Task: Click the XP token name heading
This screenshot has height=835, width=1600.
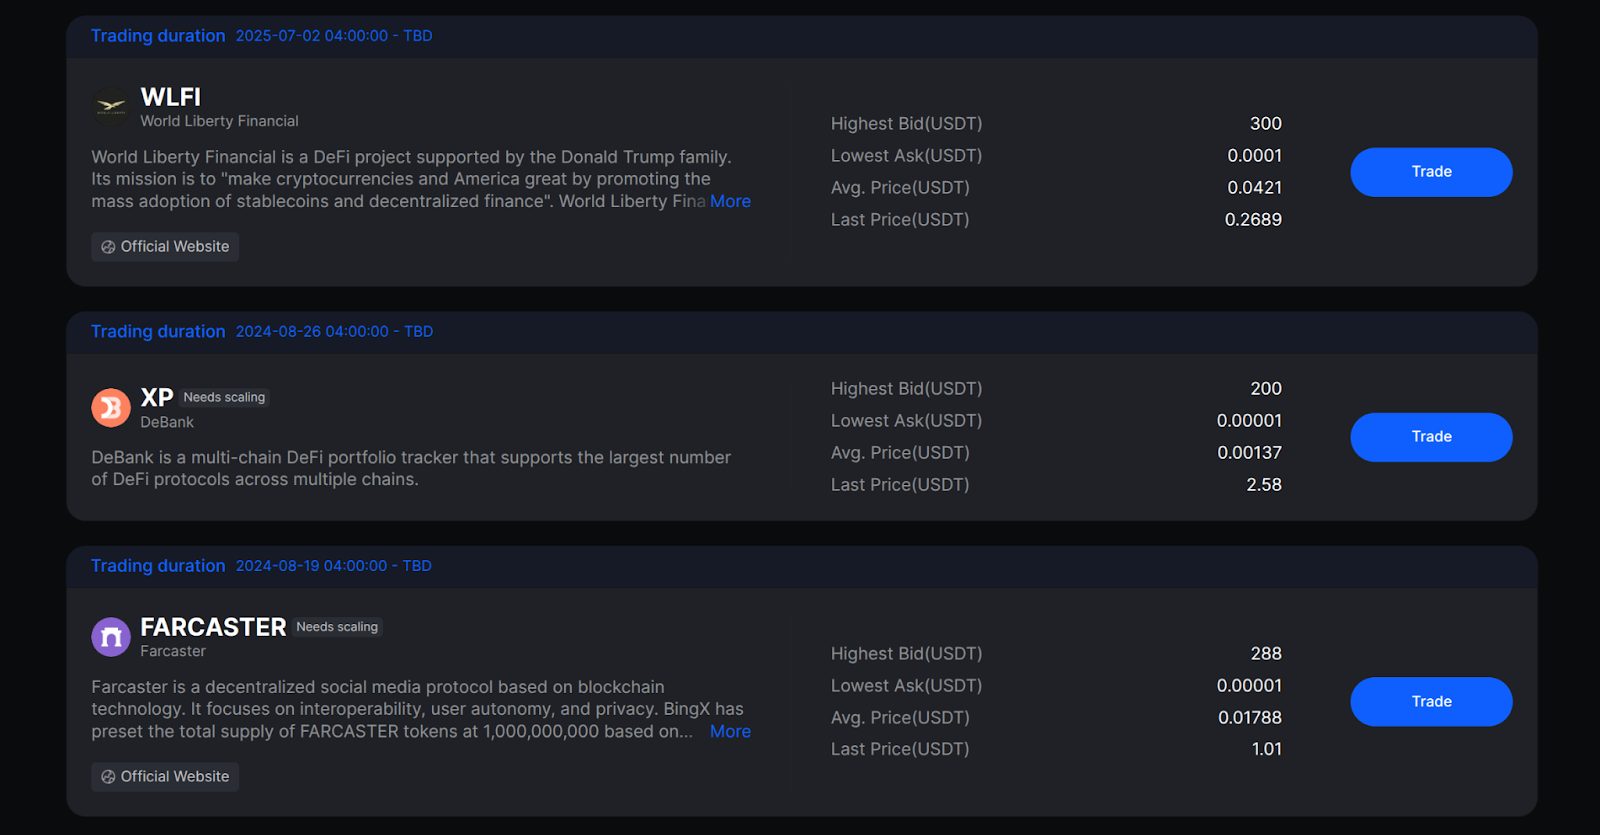Action: click(157, 397)
